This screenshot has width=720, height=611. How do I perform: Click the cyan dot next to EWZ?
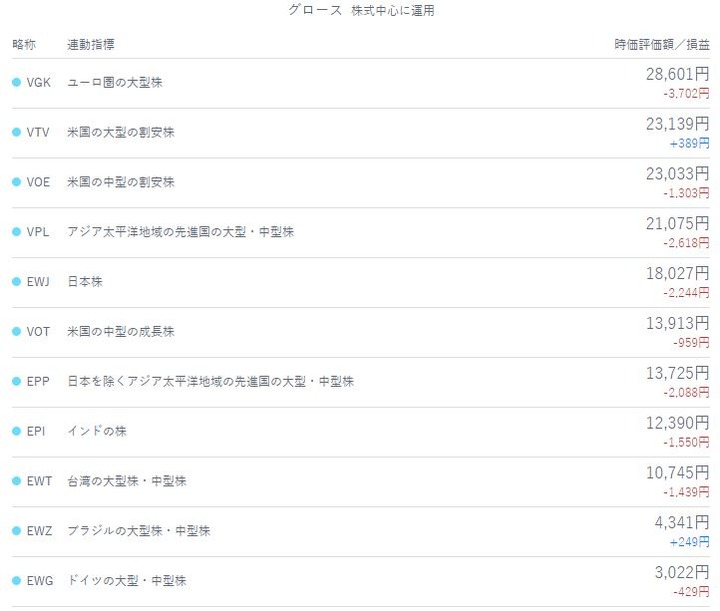pos(16,531)
